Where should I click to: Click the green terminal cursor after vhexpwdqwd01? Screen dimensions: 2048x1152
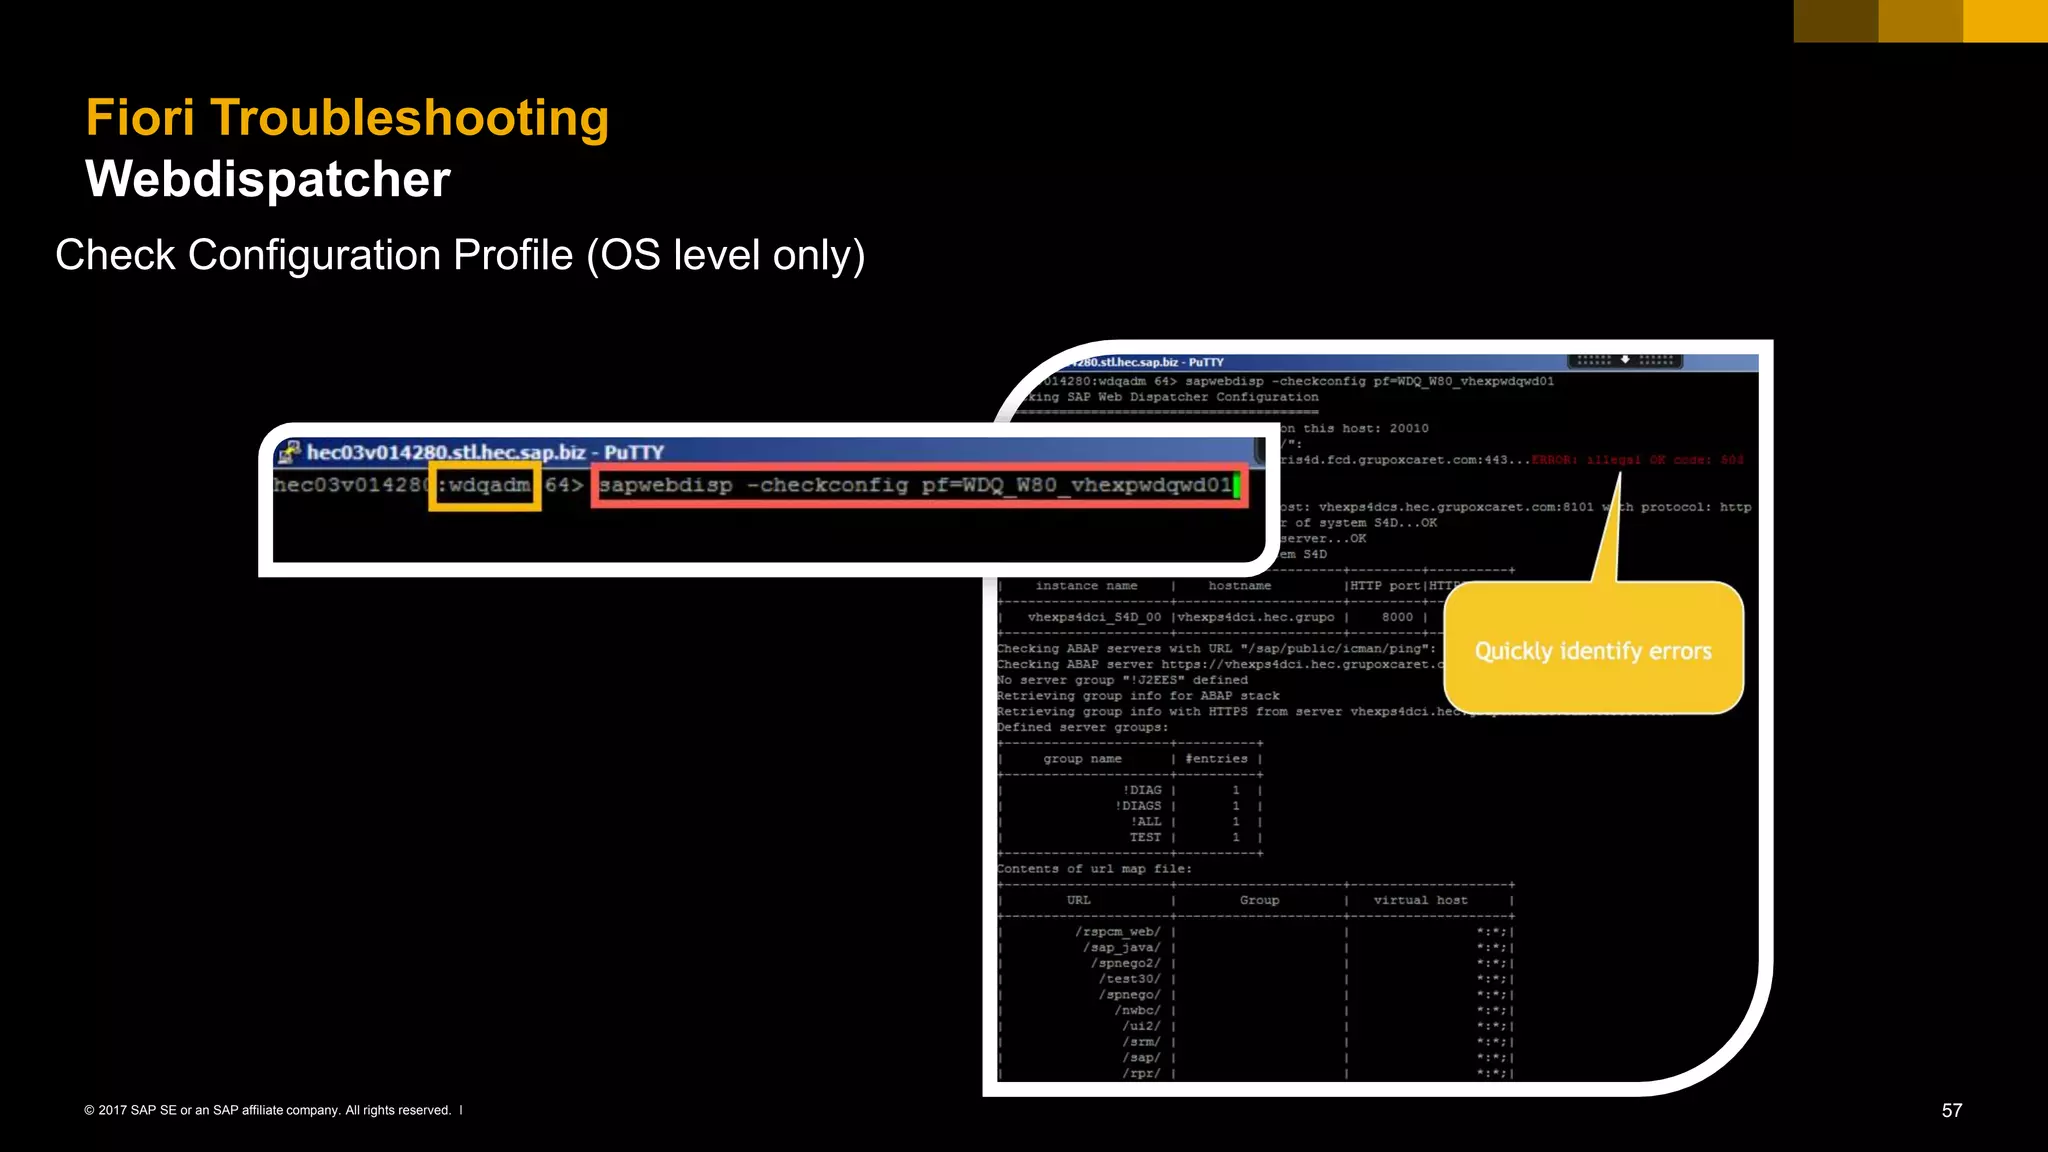(1237, 486)
